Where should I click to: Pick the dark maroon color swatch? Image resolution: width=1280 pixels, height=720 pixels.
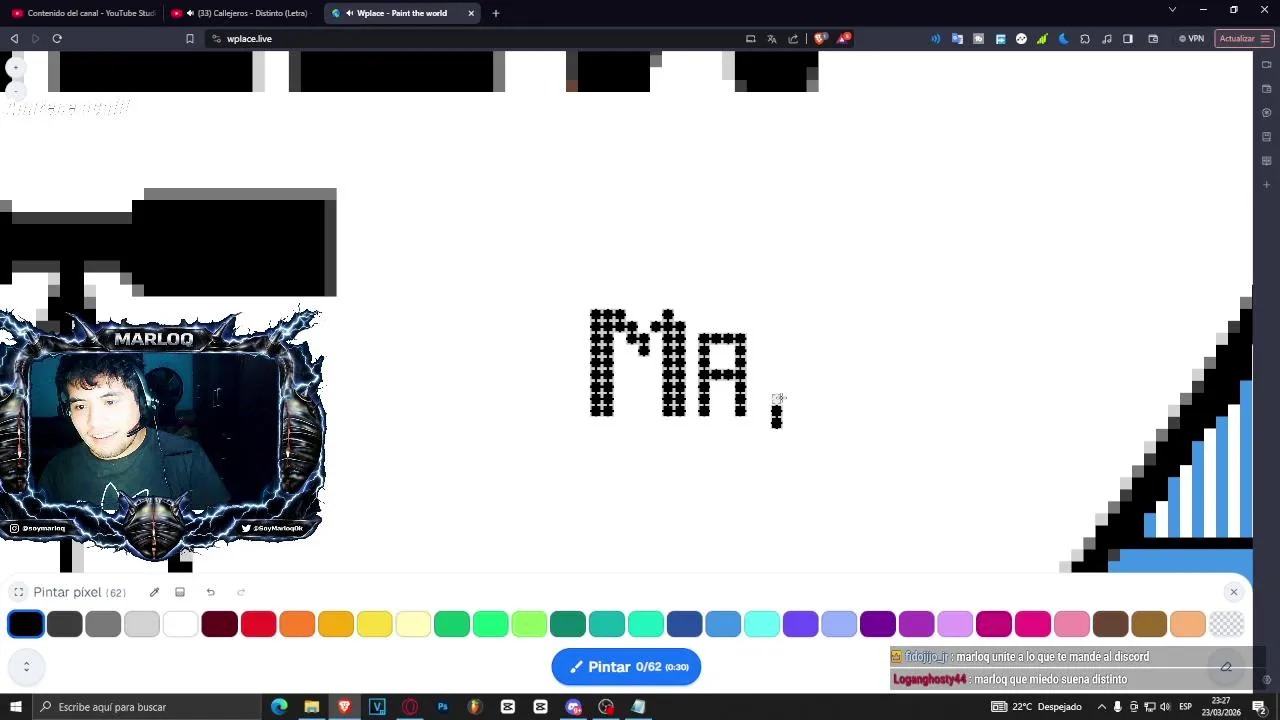219,624
